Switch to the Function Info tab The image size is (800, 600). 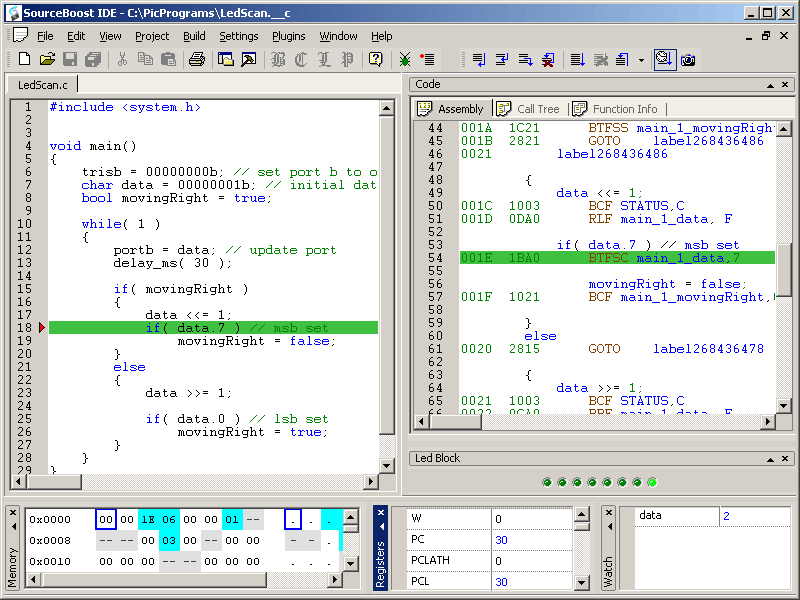click(x=615, y=109)
